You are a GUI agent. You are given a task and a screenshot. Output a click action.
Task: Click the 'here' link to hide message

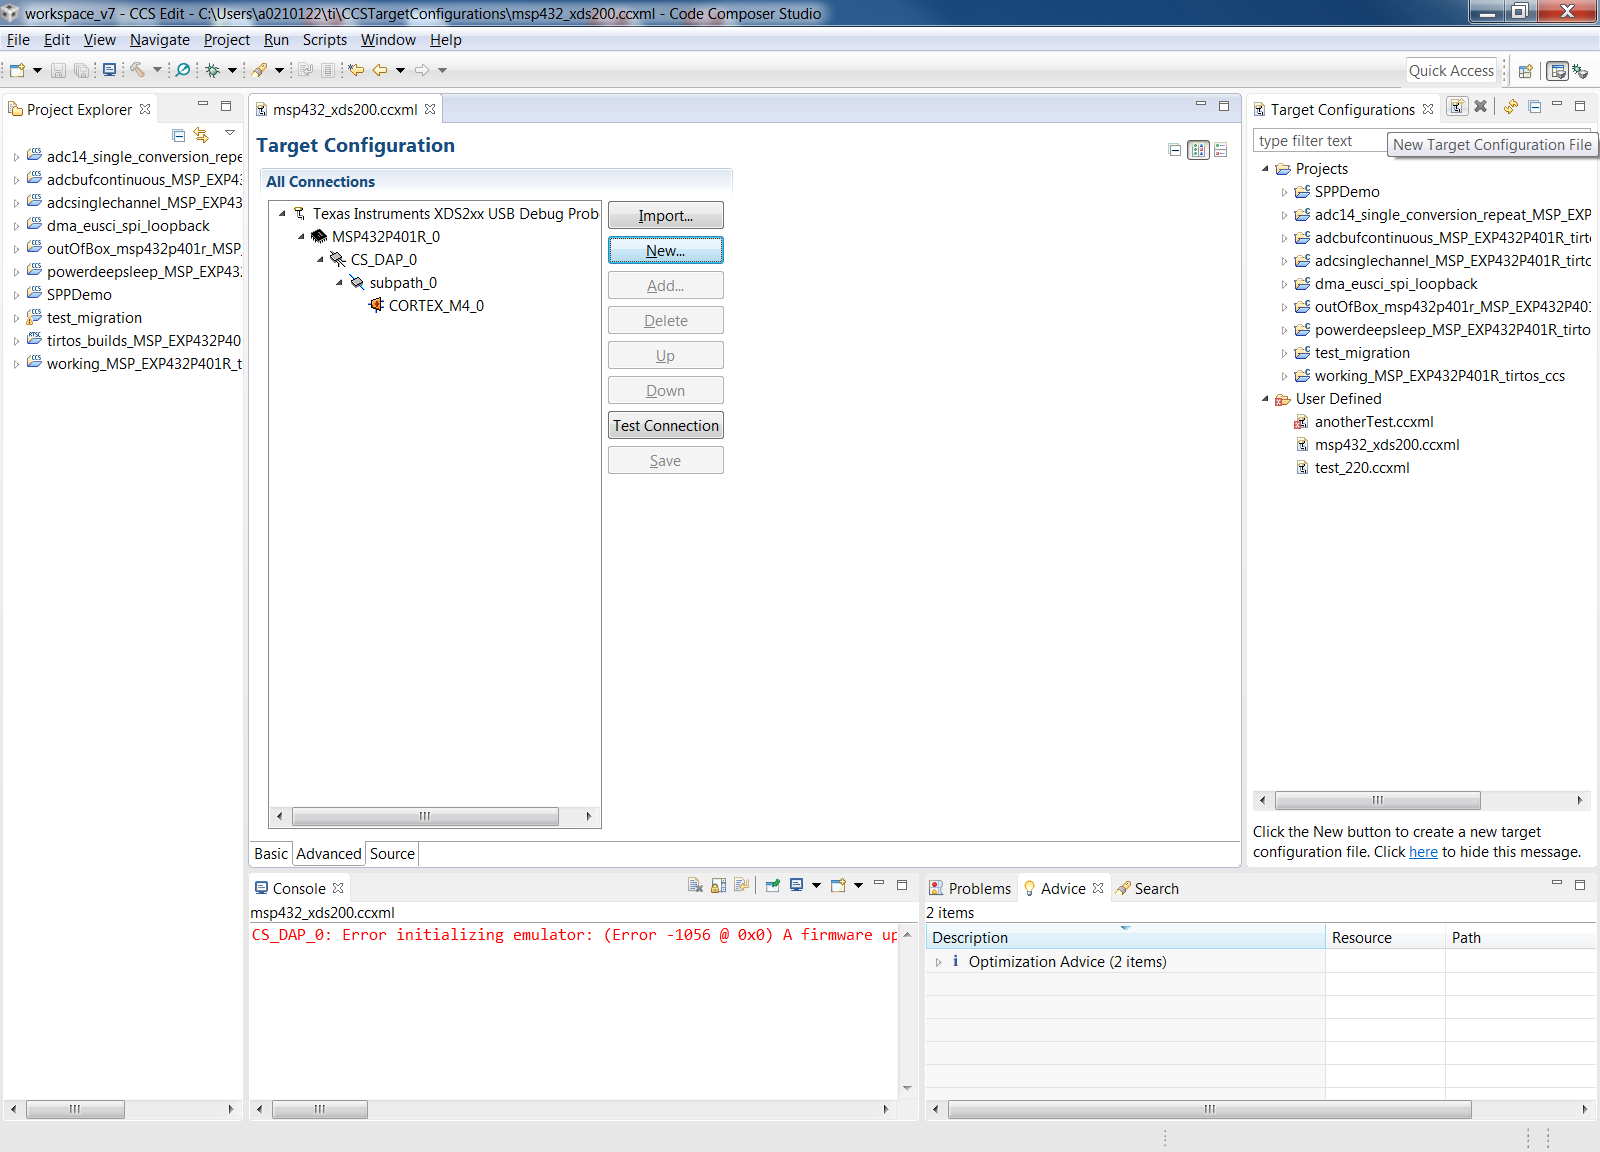pos(1423,852)
